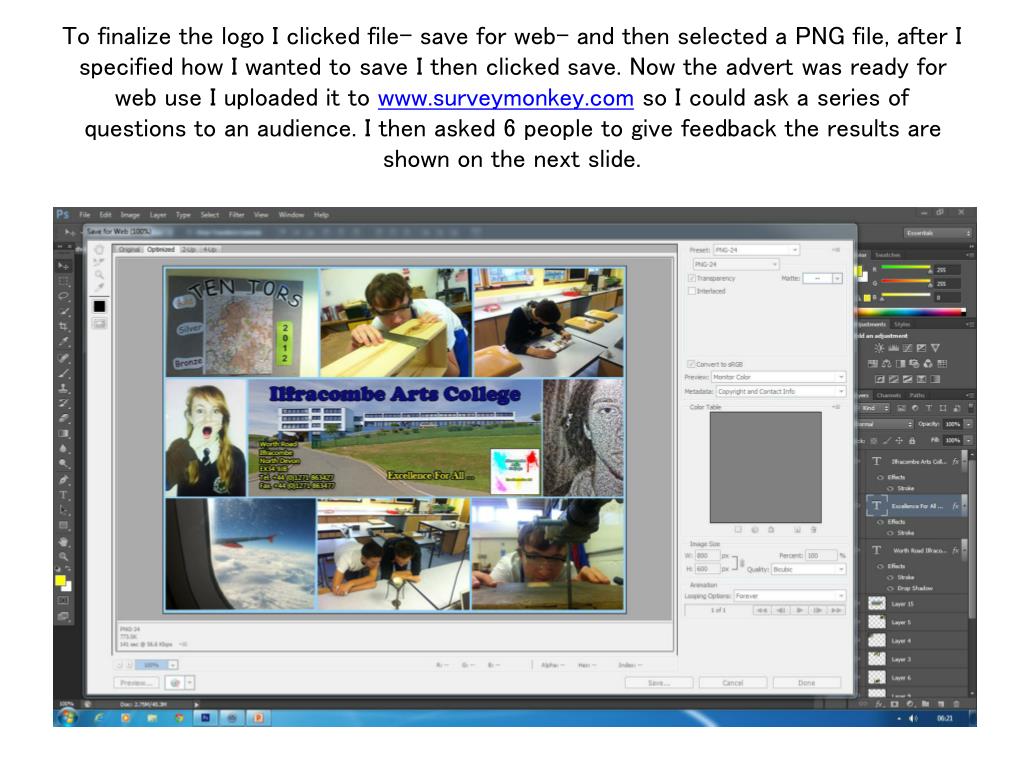Switch to the 4-Up tab
Image resolution: width=1024 pixels, height=768 pixels.
click(210, 249)
